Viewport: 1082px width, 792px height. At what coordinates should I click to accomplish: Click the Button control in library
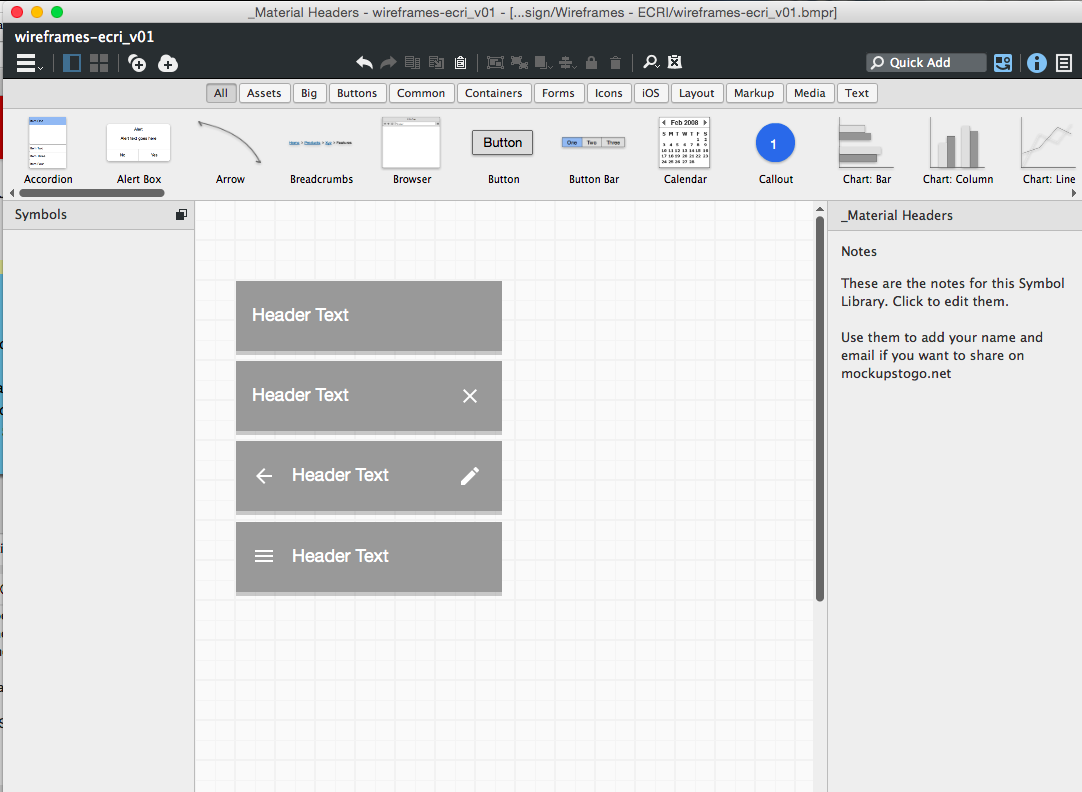(503, 151)
